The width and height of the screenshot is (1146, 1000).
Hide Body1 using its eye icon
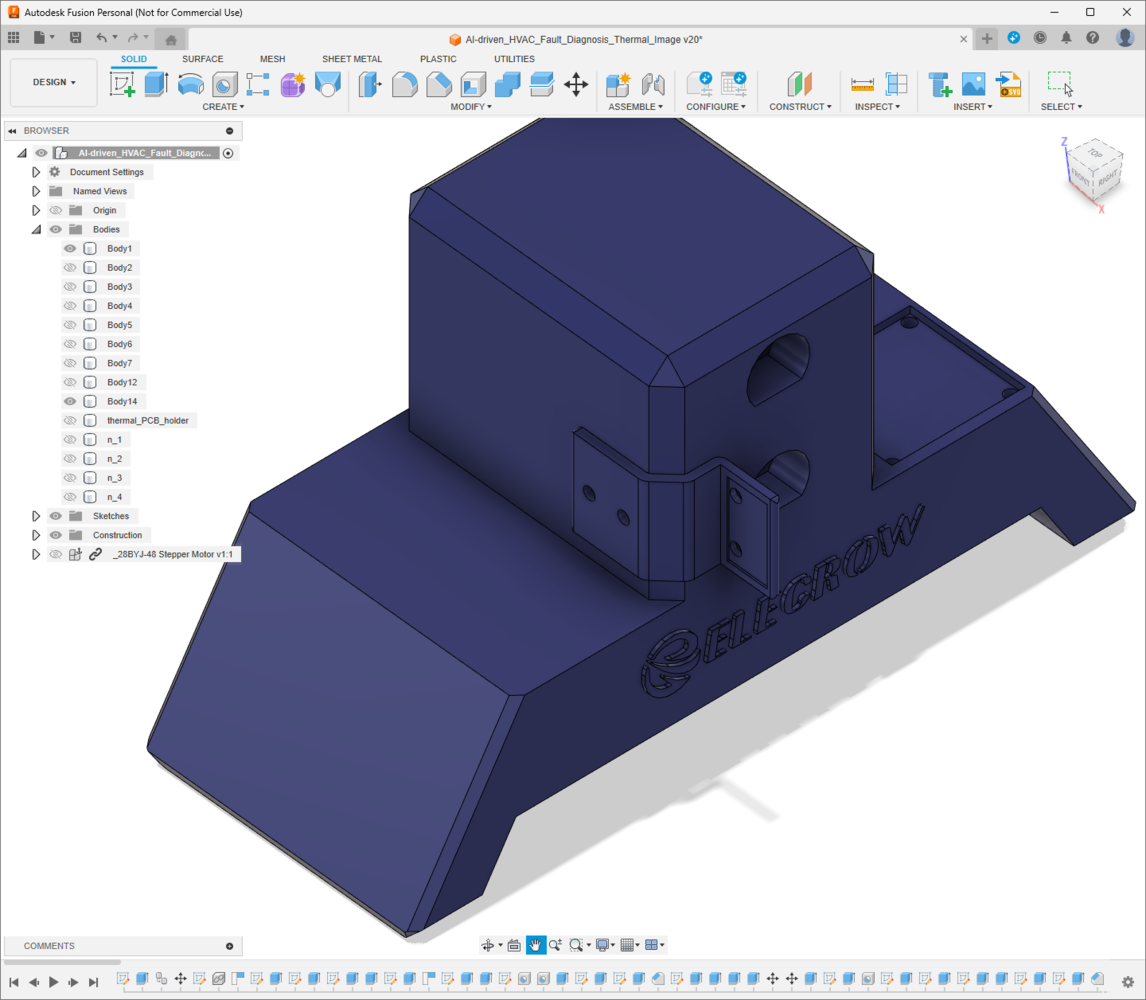70,249
